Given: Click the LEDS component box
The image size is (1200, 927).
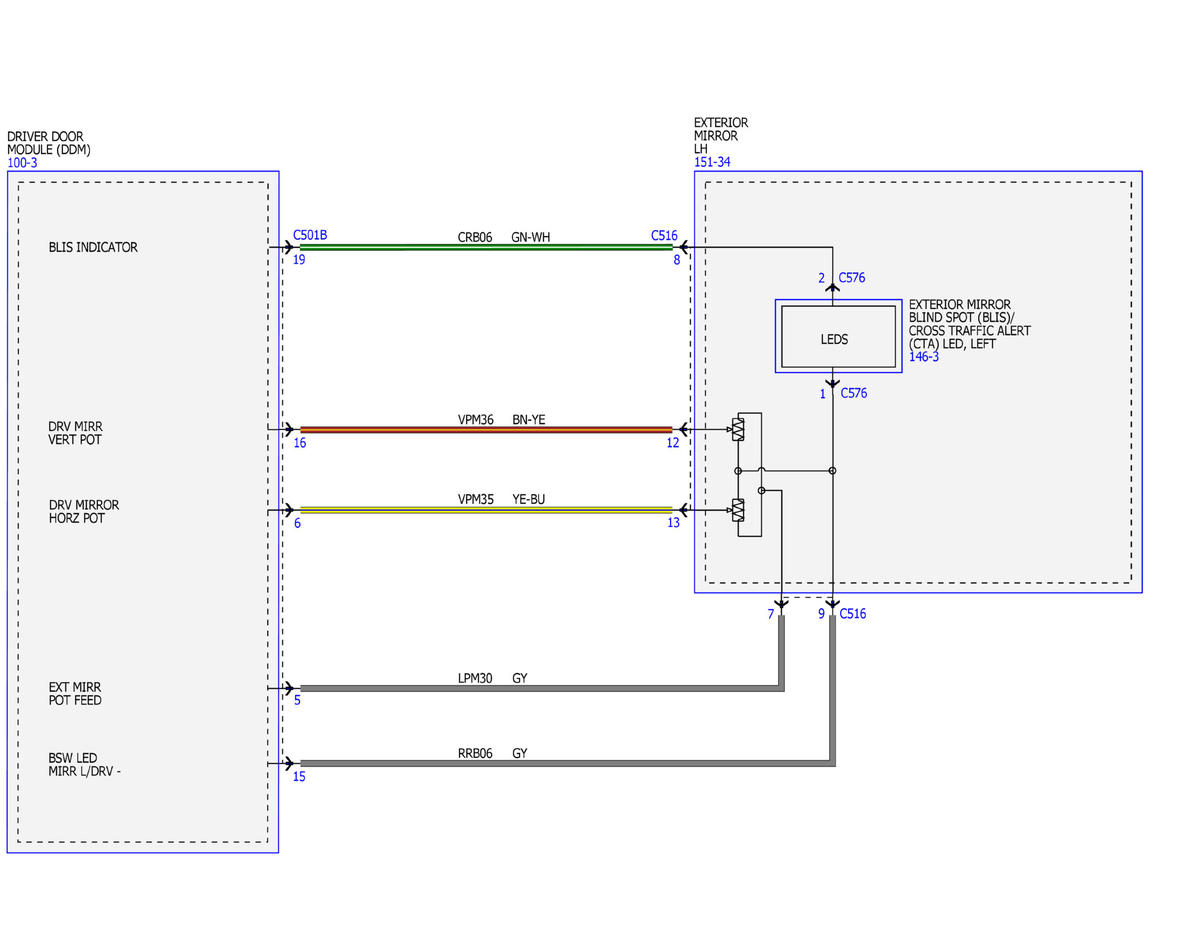Looking at the screenshot, I should pyautogui.click(x=838, y=337).
